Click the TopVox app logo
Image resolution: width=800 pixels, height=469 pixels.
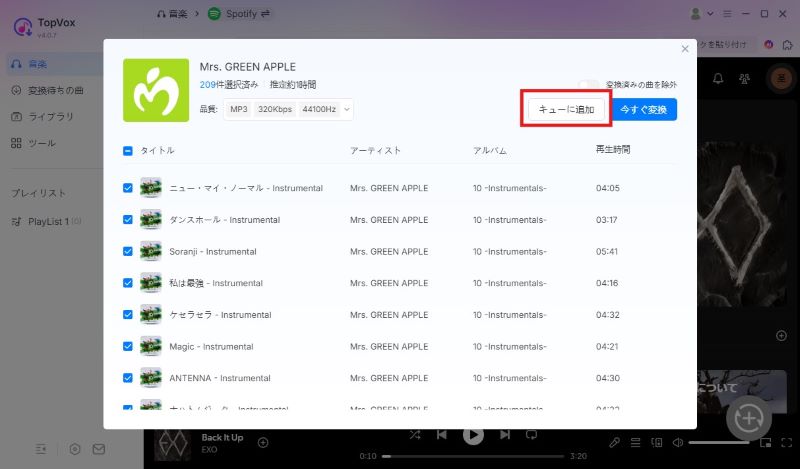22,27
